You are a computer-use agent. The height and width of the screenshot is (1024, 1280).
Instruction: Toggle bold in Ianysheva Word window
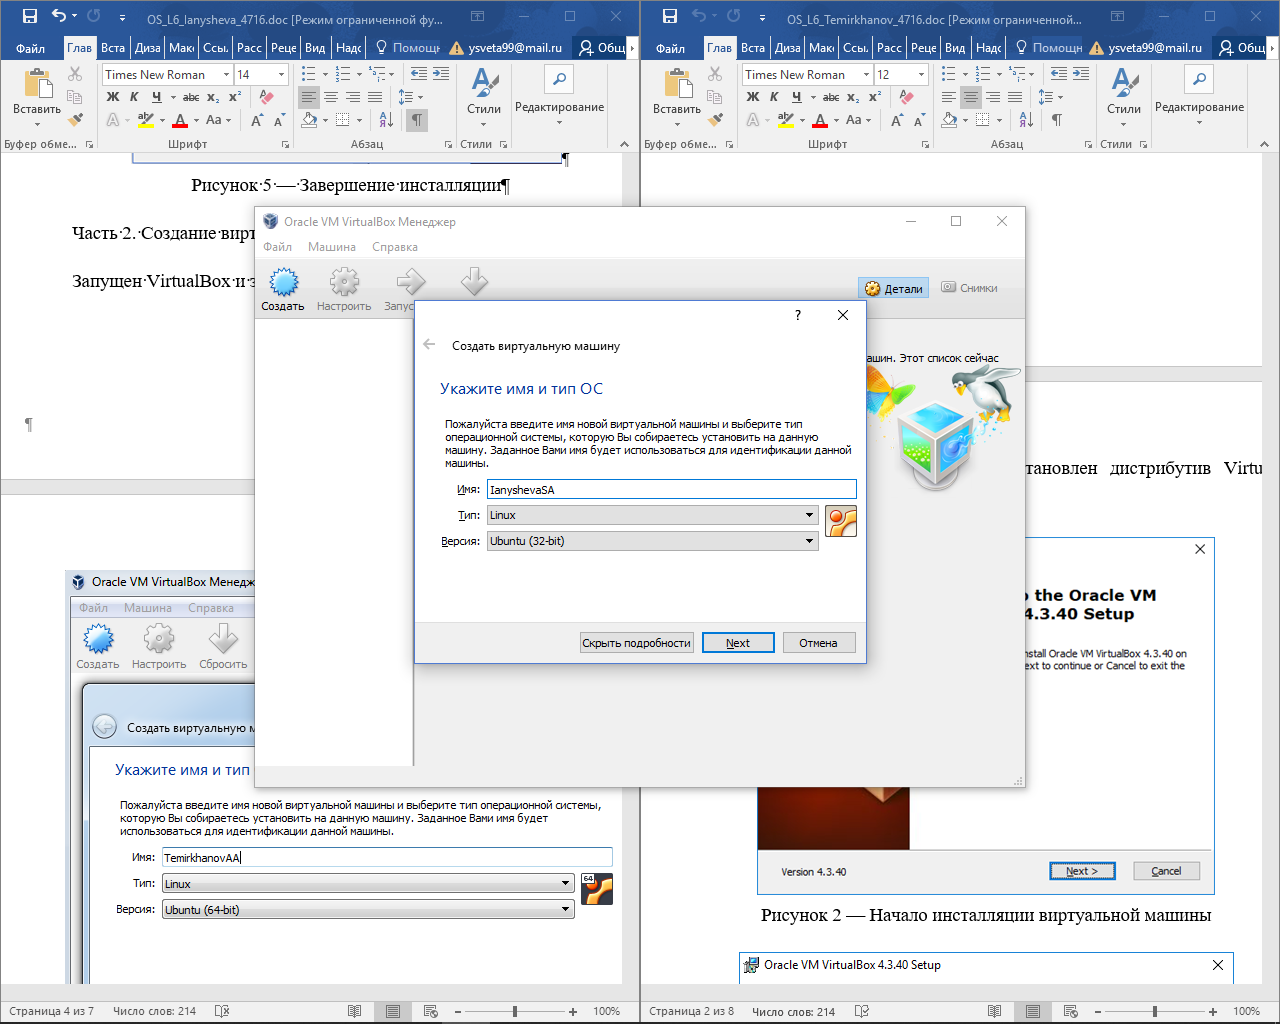point(113,97)
